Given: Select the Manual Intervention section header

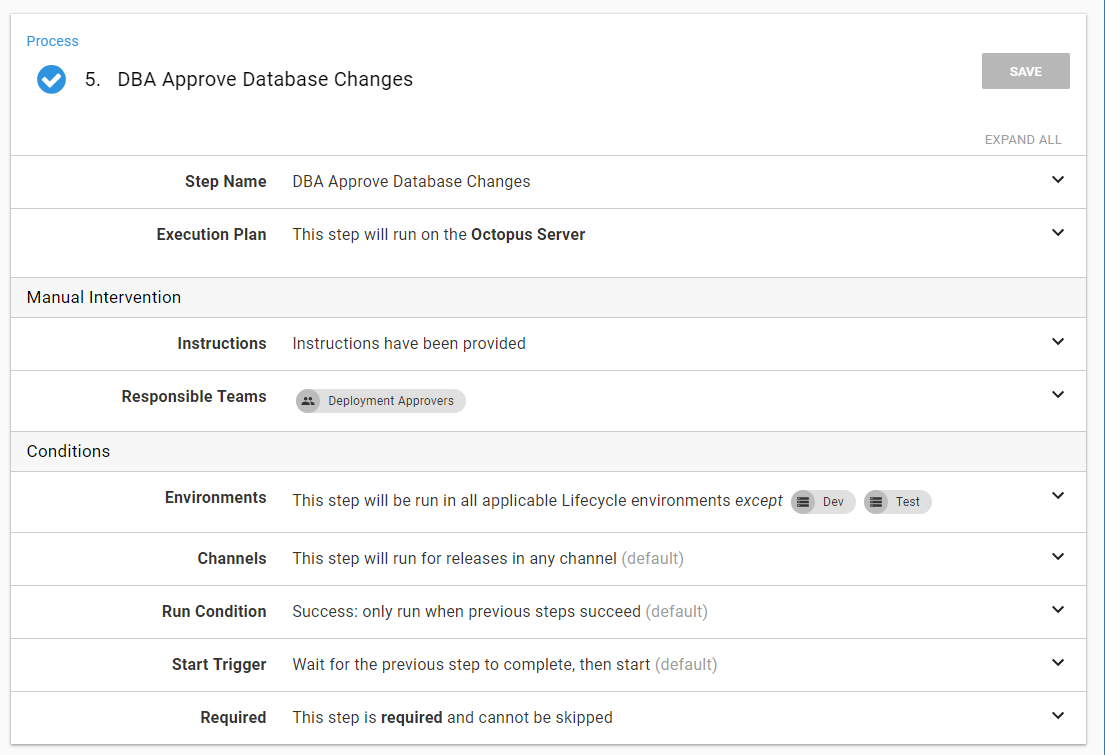Looking at the screenshot, I should pos(104,297).
